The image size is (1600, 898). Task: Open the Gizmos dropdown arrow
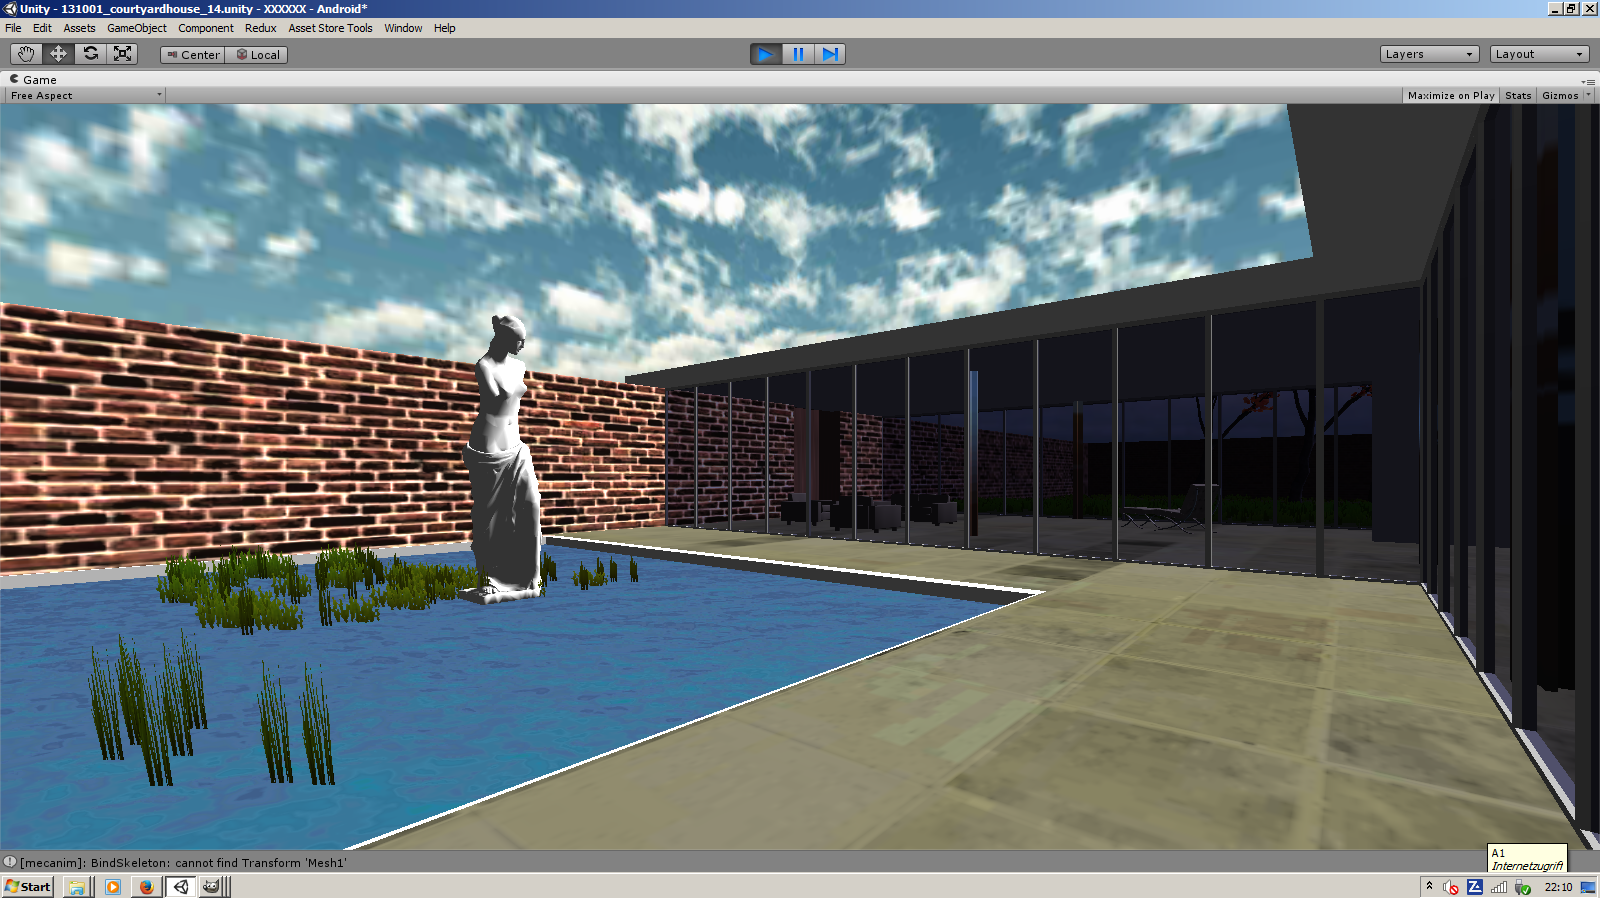tap(1589, 96)
